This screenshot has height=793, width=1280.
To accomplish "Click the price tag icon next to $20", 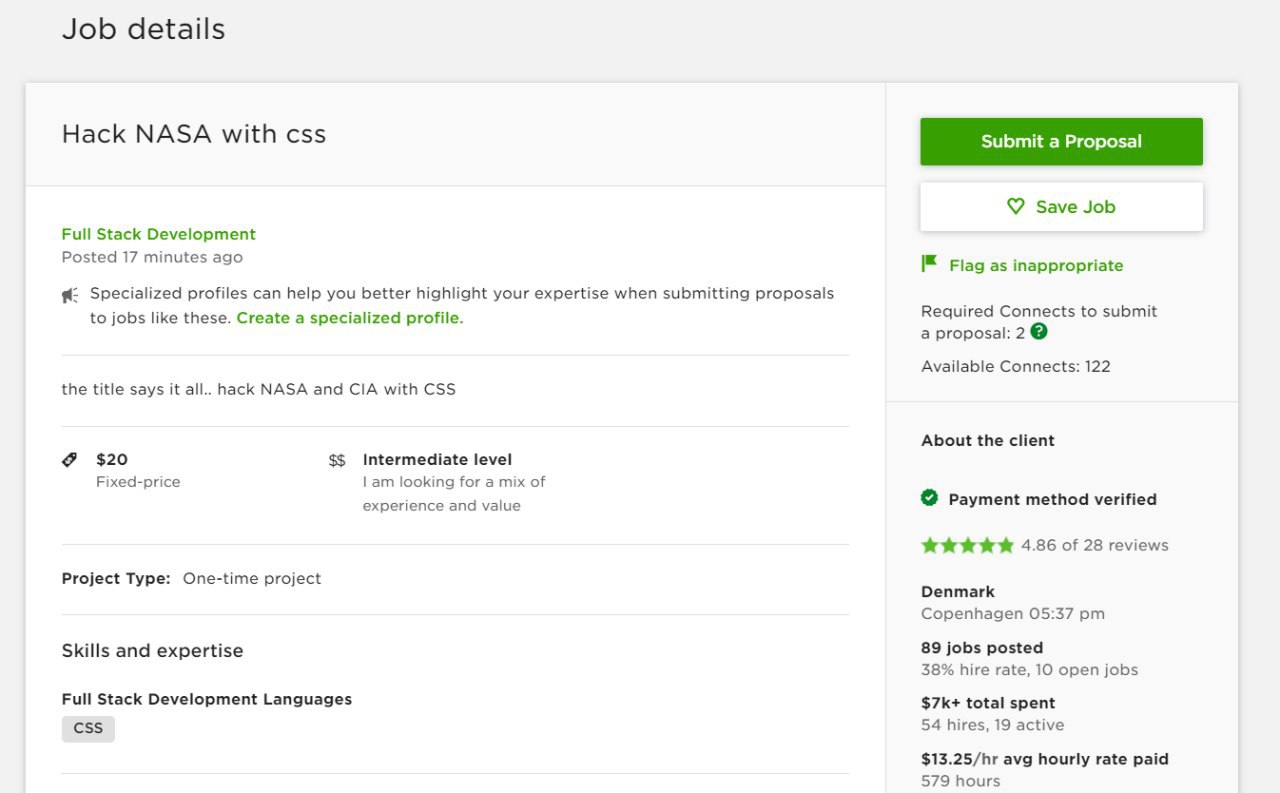I will (x=69, y=460).
